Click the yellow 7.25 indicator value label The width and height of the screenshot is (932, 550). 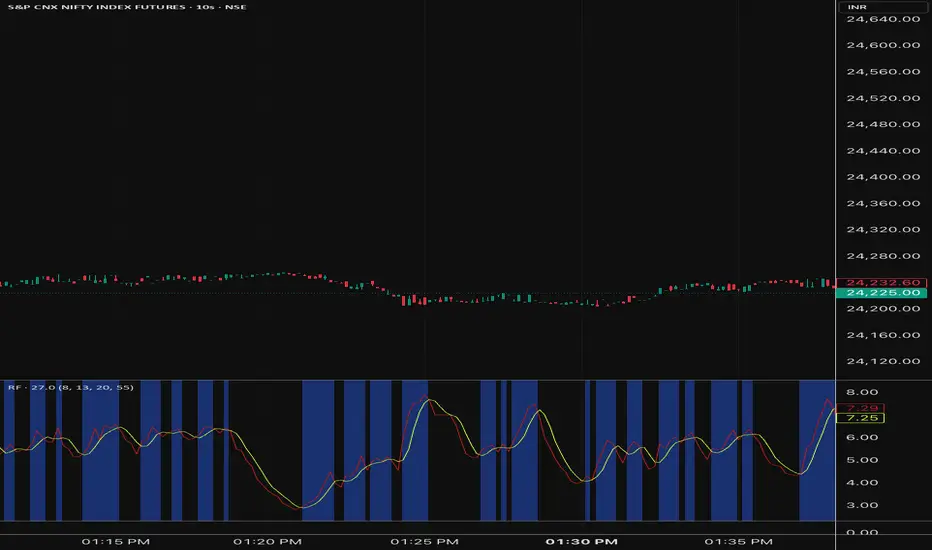[860, 418]
